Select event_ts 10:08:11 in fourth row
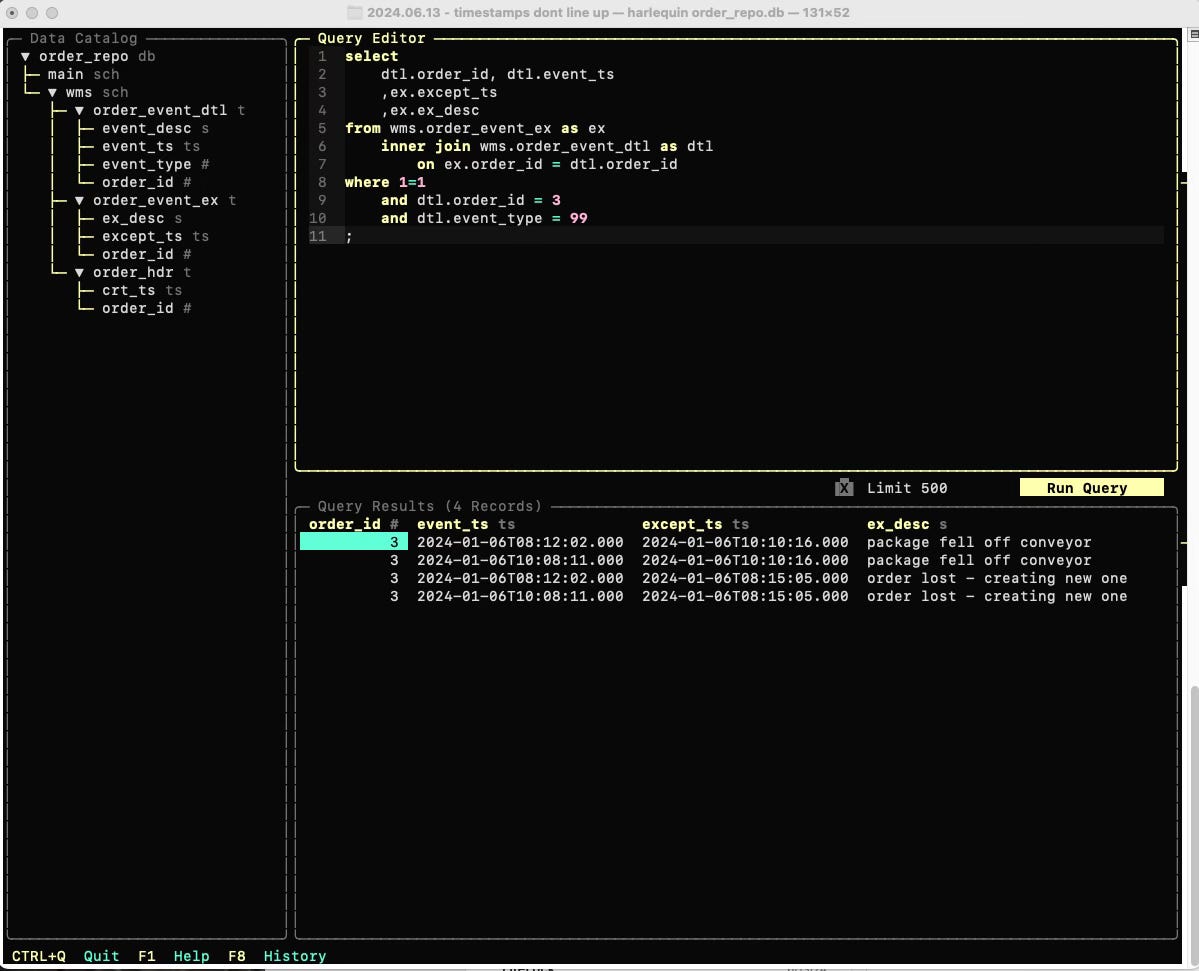The image size is (1199, 971). coord(520,596)
